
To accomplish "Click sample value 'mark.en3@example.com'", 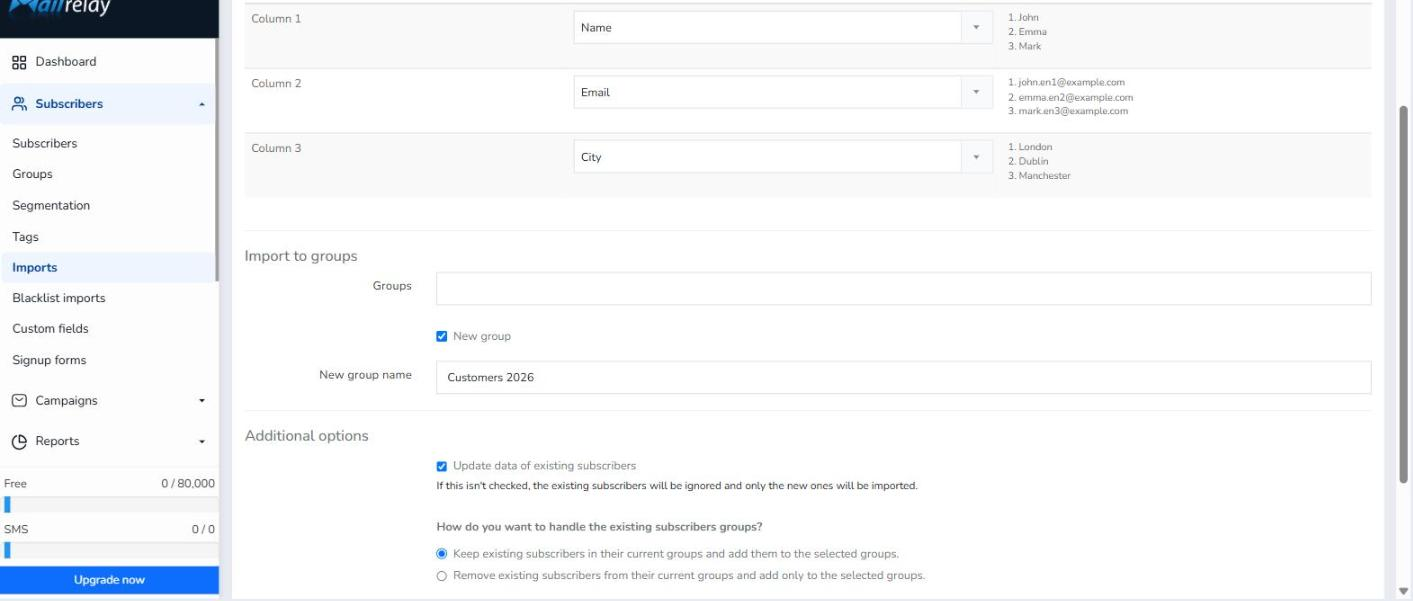I will coord(1073,111).
